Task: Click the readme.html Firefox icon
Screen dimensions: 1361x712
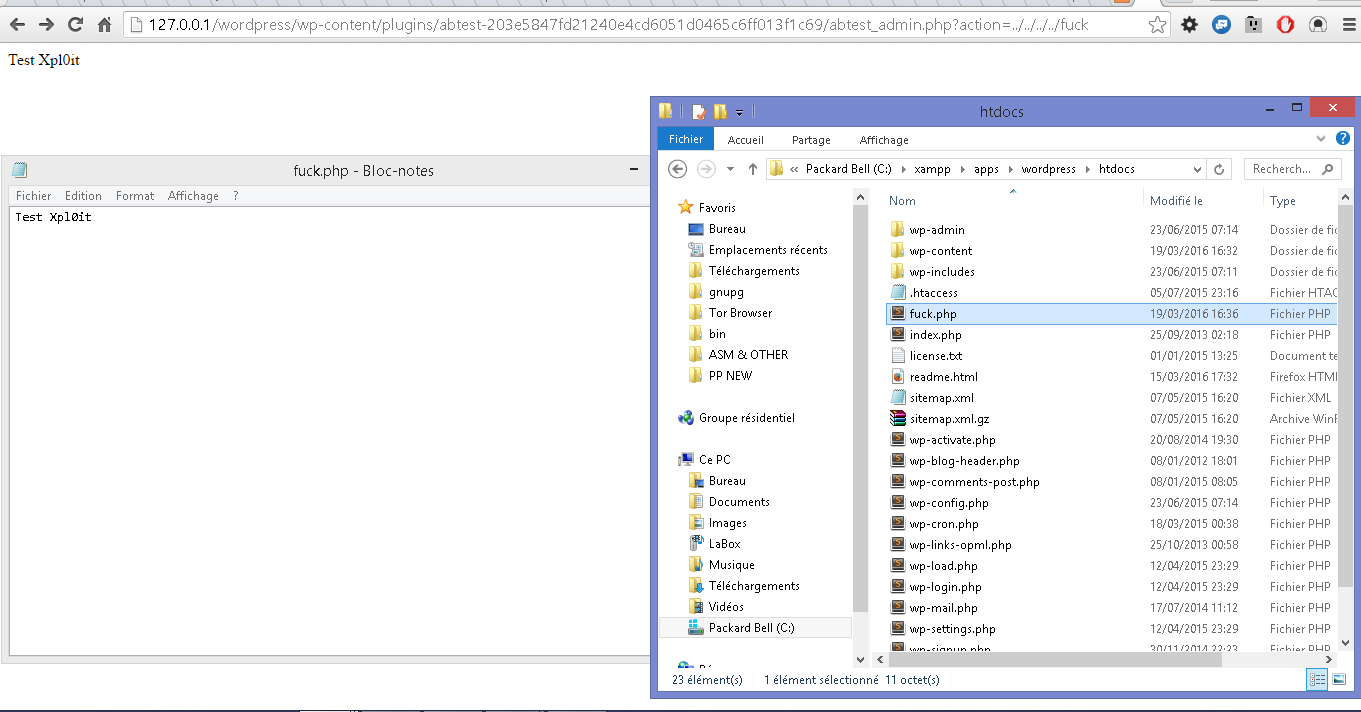Action: click(x=897, y=377)
